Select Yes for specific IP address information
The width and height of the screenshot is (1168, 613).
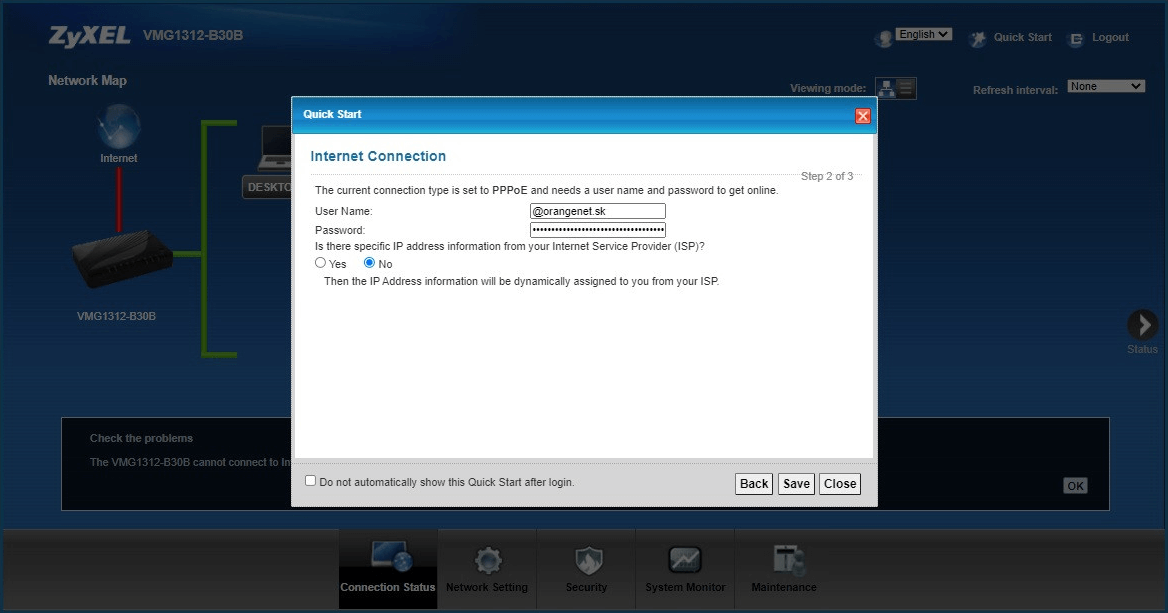coord(320,262)
